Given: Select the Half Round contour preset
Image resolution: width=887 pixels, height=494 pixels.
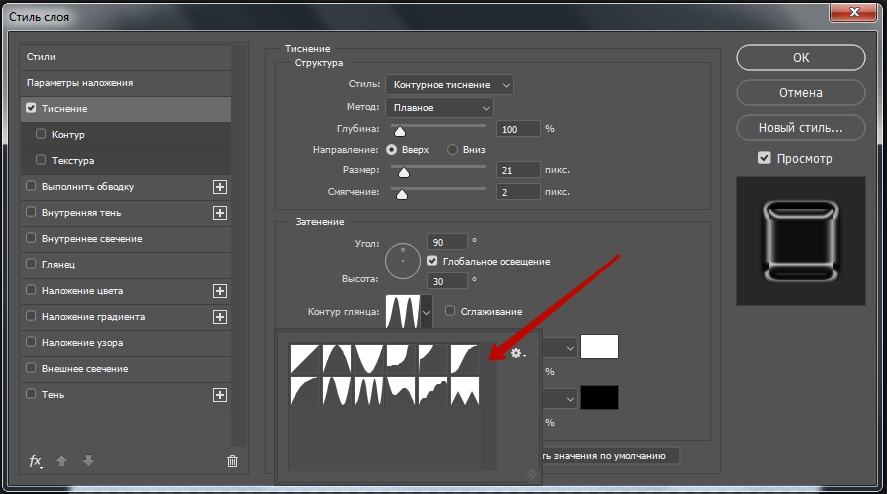Looking at the screenshot, I should pos(304,391).
